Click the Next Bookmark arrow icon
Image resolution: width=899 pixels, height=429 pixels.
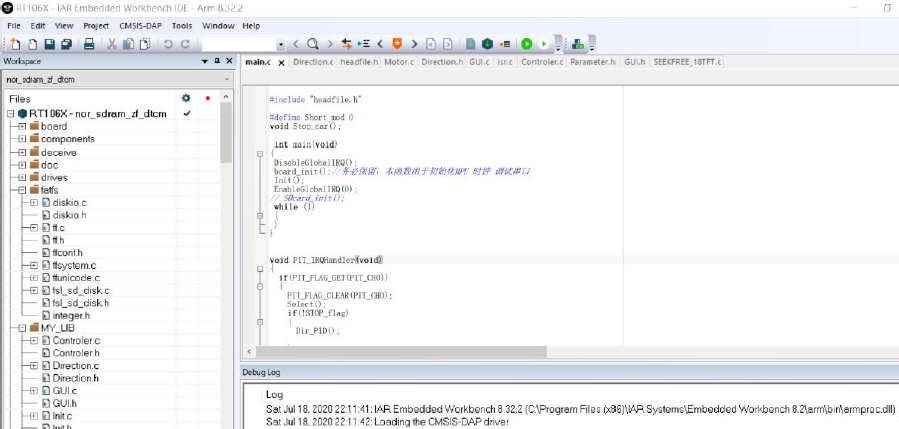(x=414, y=44)
